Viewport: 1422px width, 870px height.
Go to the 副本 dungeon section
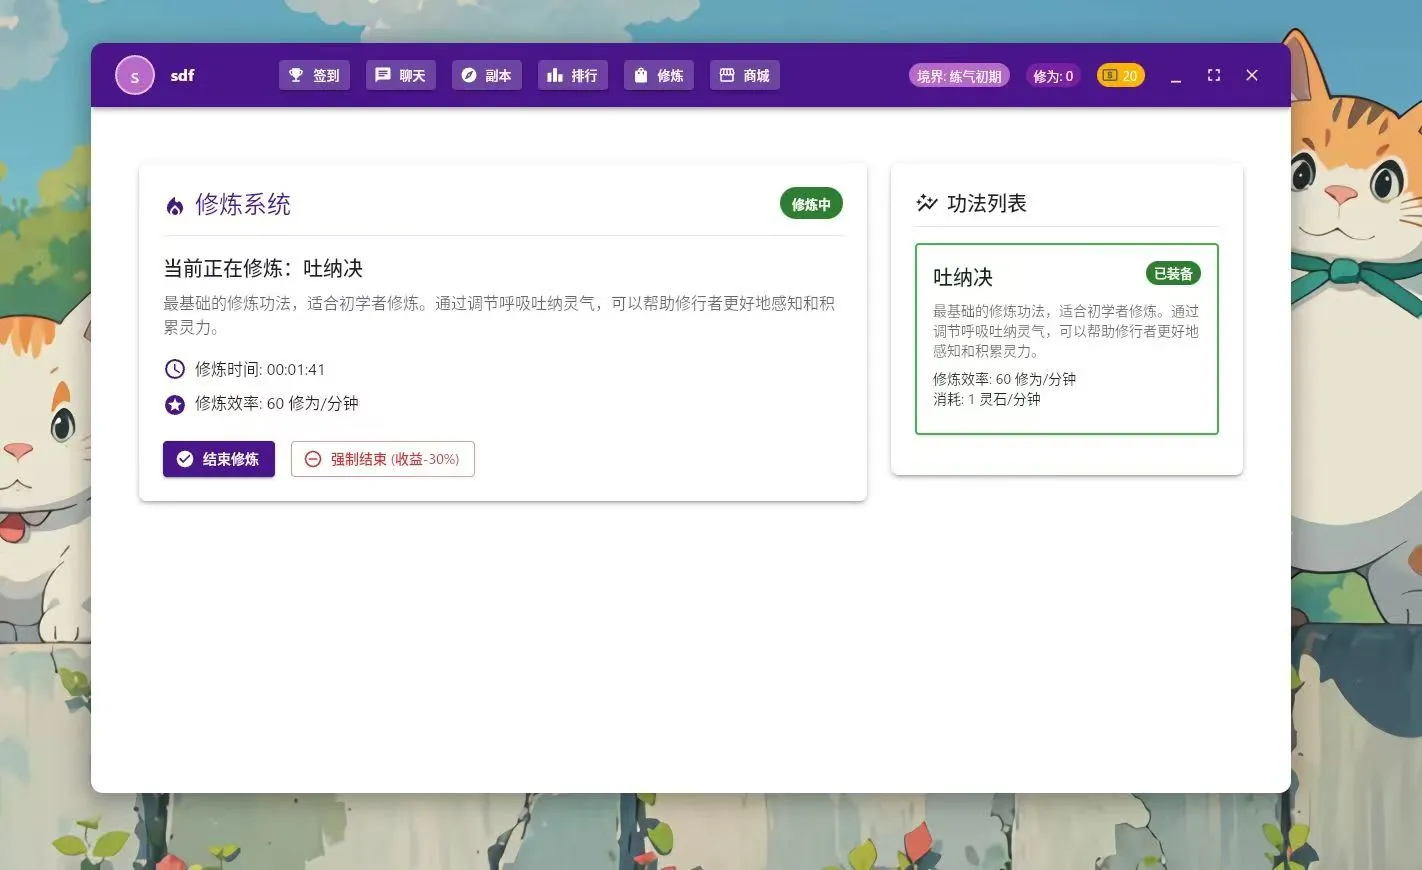pos(486,76)
